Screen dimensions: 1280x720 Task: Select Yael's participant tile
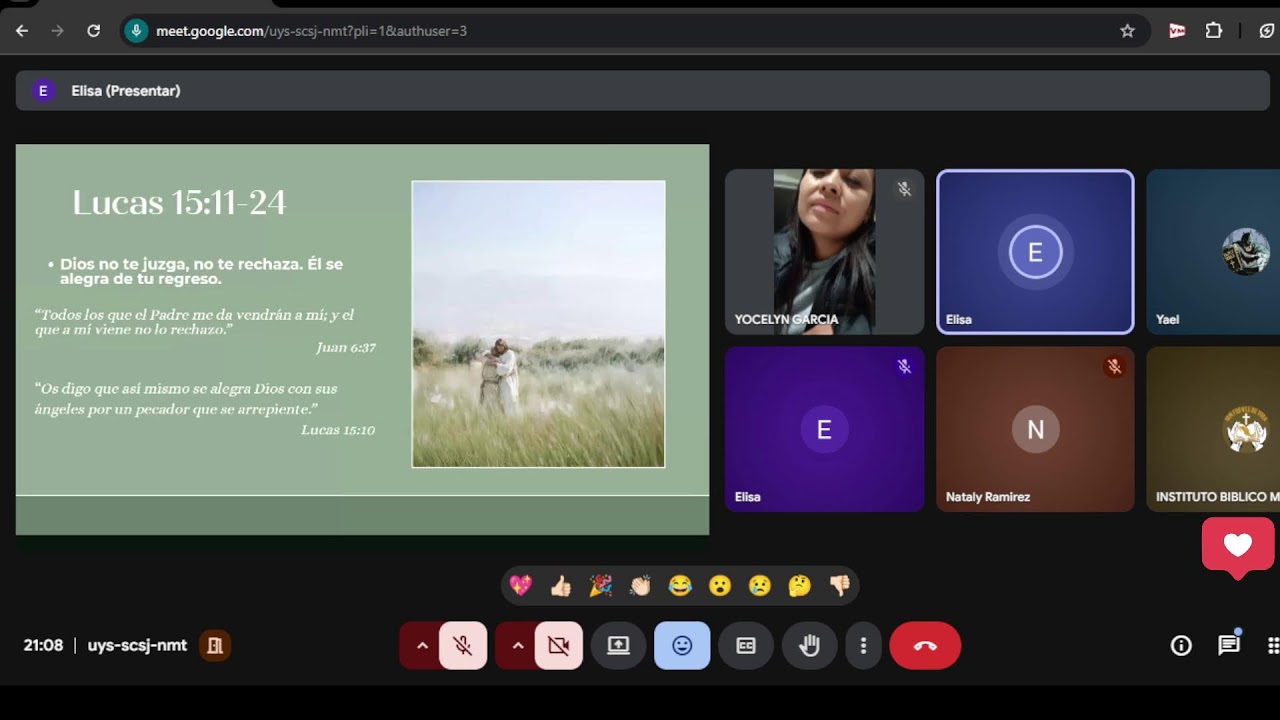1213,251
